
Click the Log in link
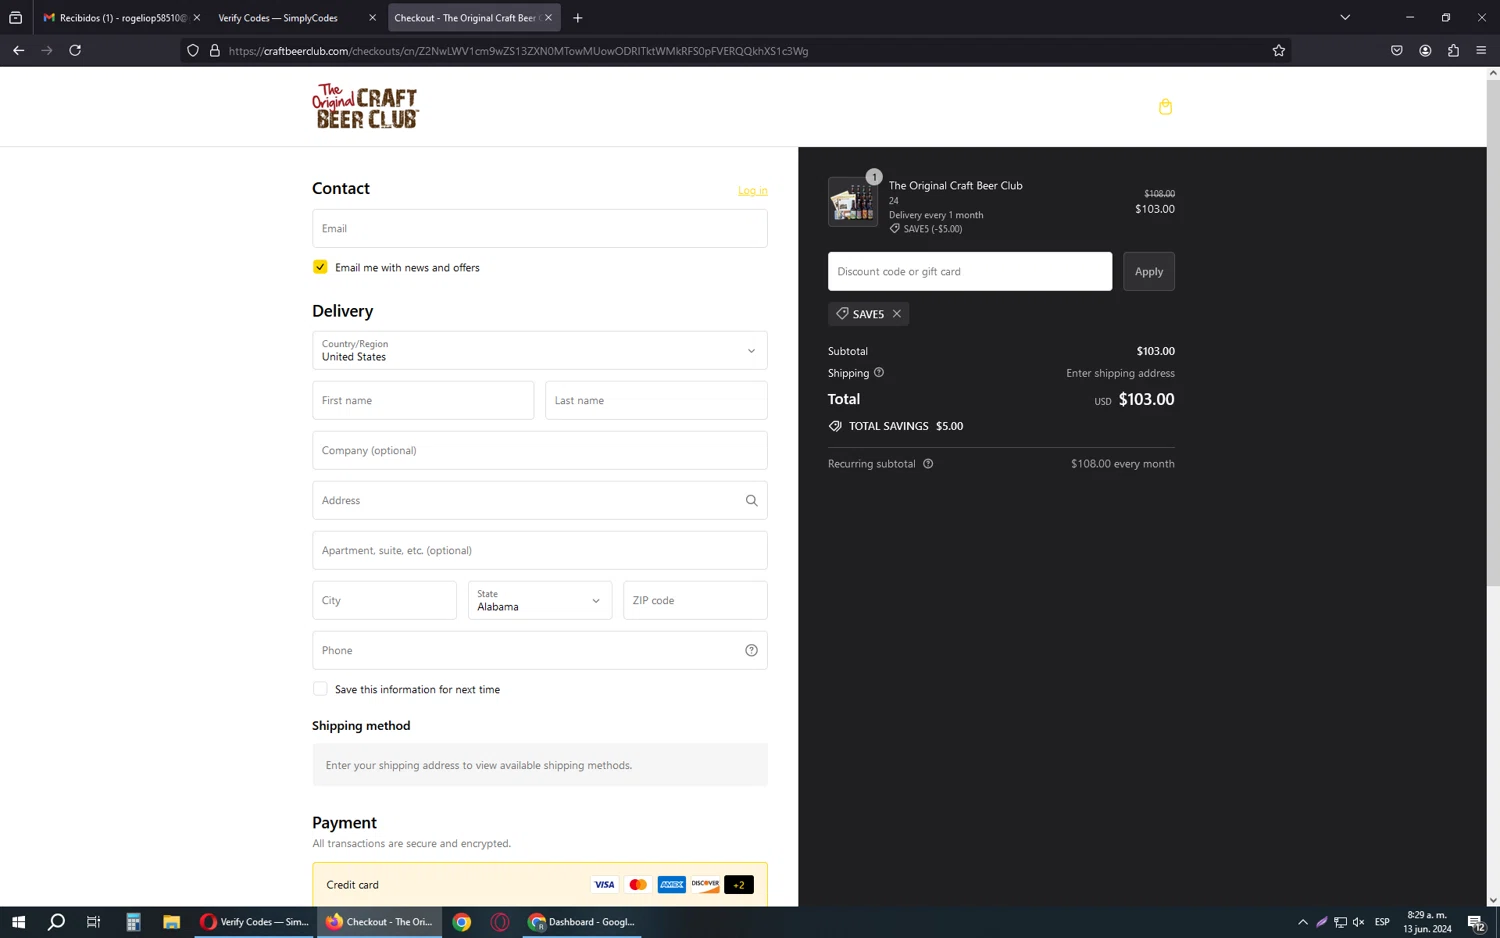pos(753,190)
